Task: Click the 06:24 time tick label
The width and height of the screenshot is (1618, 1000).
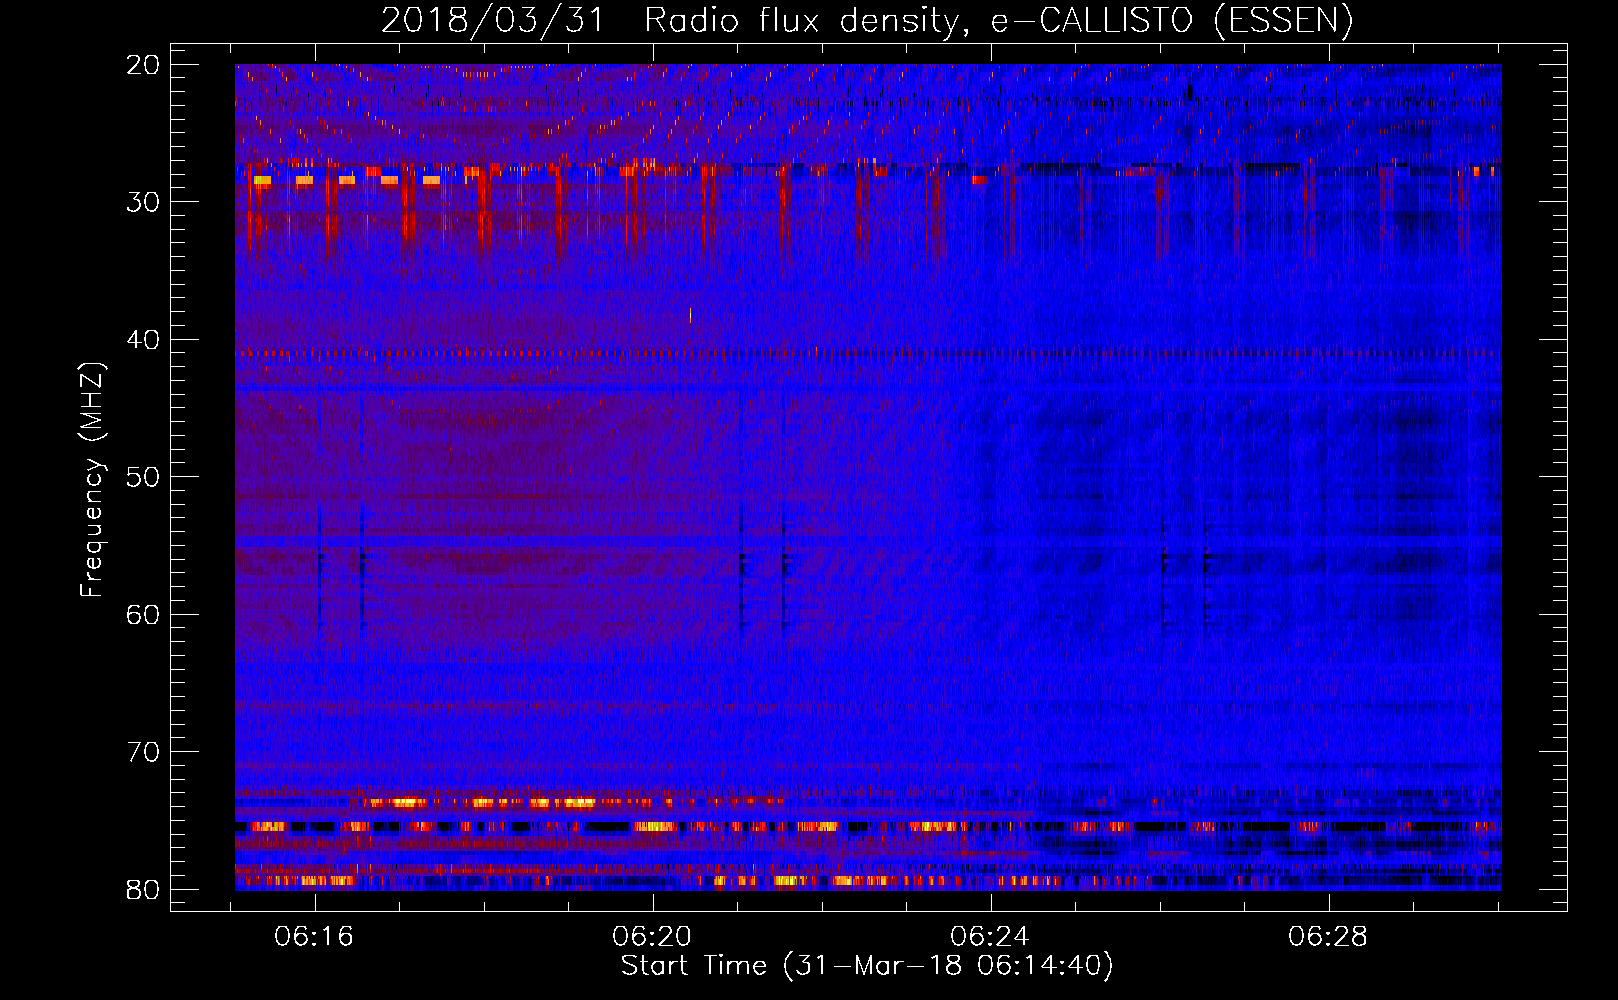Action: (x=991, y=937)
